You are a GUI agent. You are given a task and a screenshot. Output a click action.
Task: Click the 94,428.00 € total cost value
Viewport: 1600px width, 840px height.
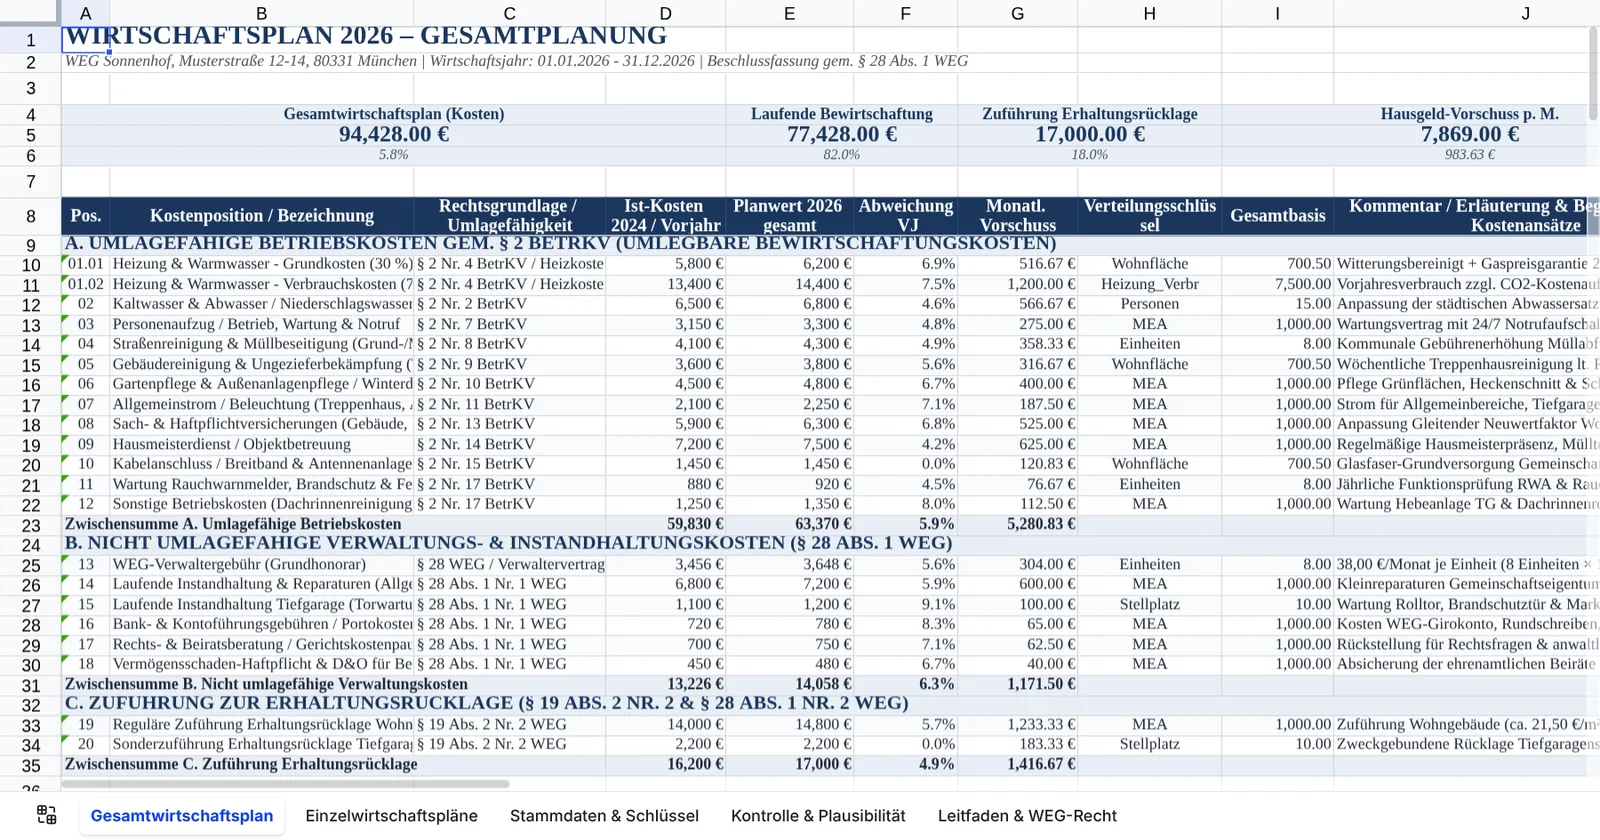(393, 134)
